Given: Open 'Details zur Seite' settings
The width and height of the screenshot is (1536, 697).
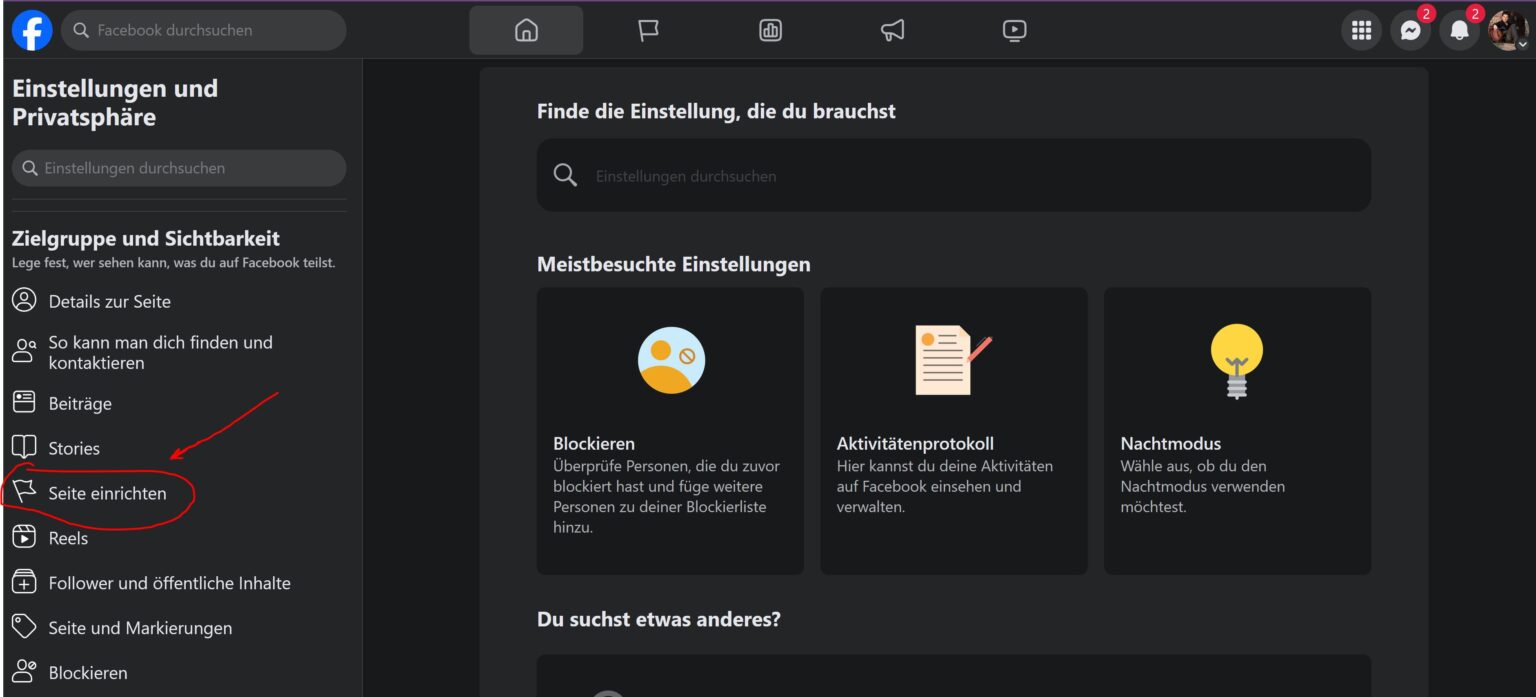Looking at the screenshot, I should coord(110,301).
